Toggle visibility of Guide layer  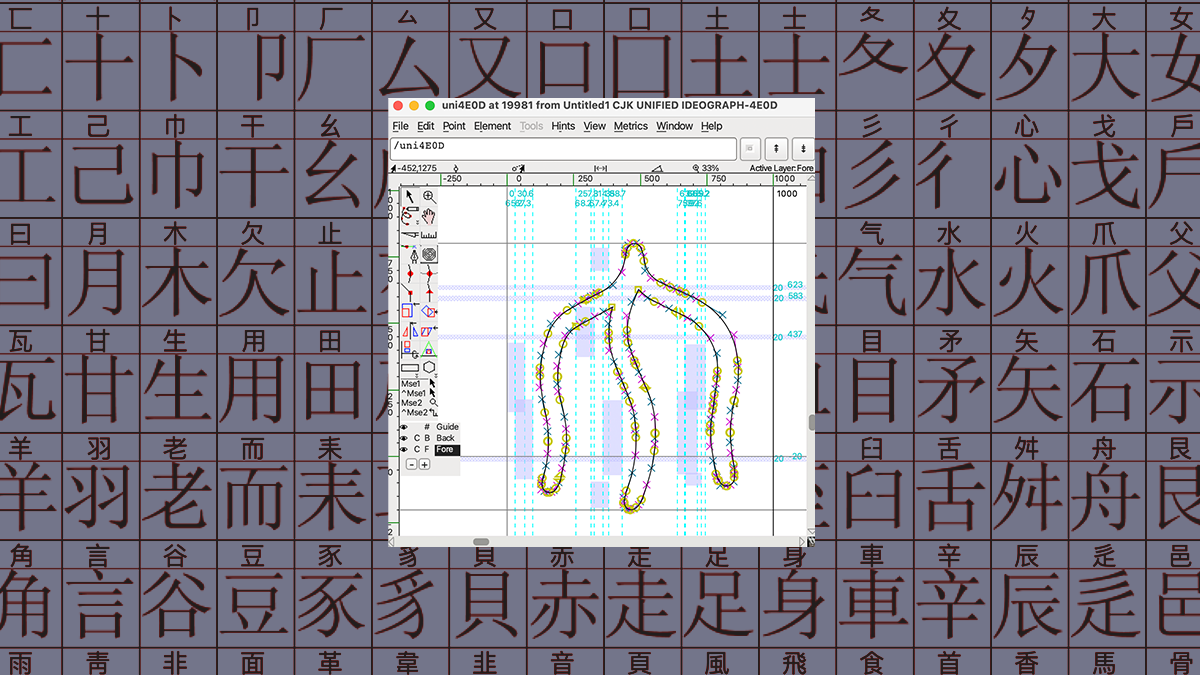(x=404, y=427)
